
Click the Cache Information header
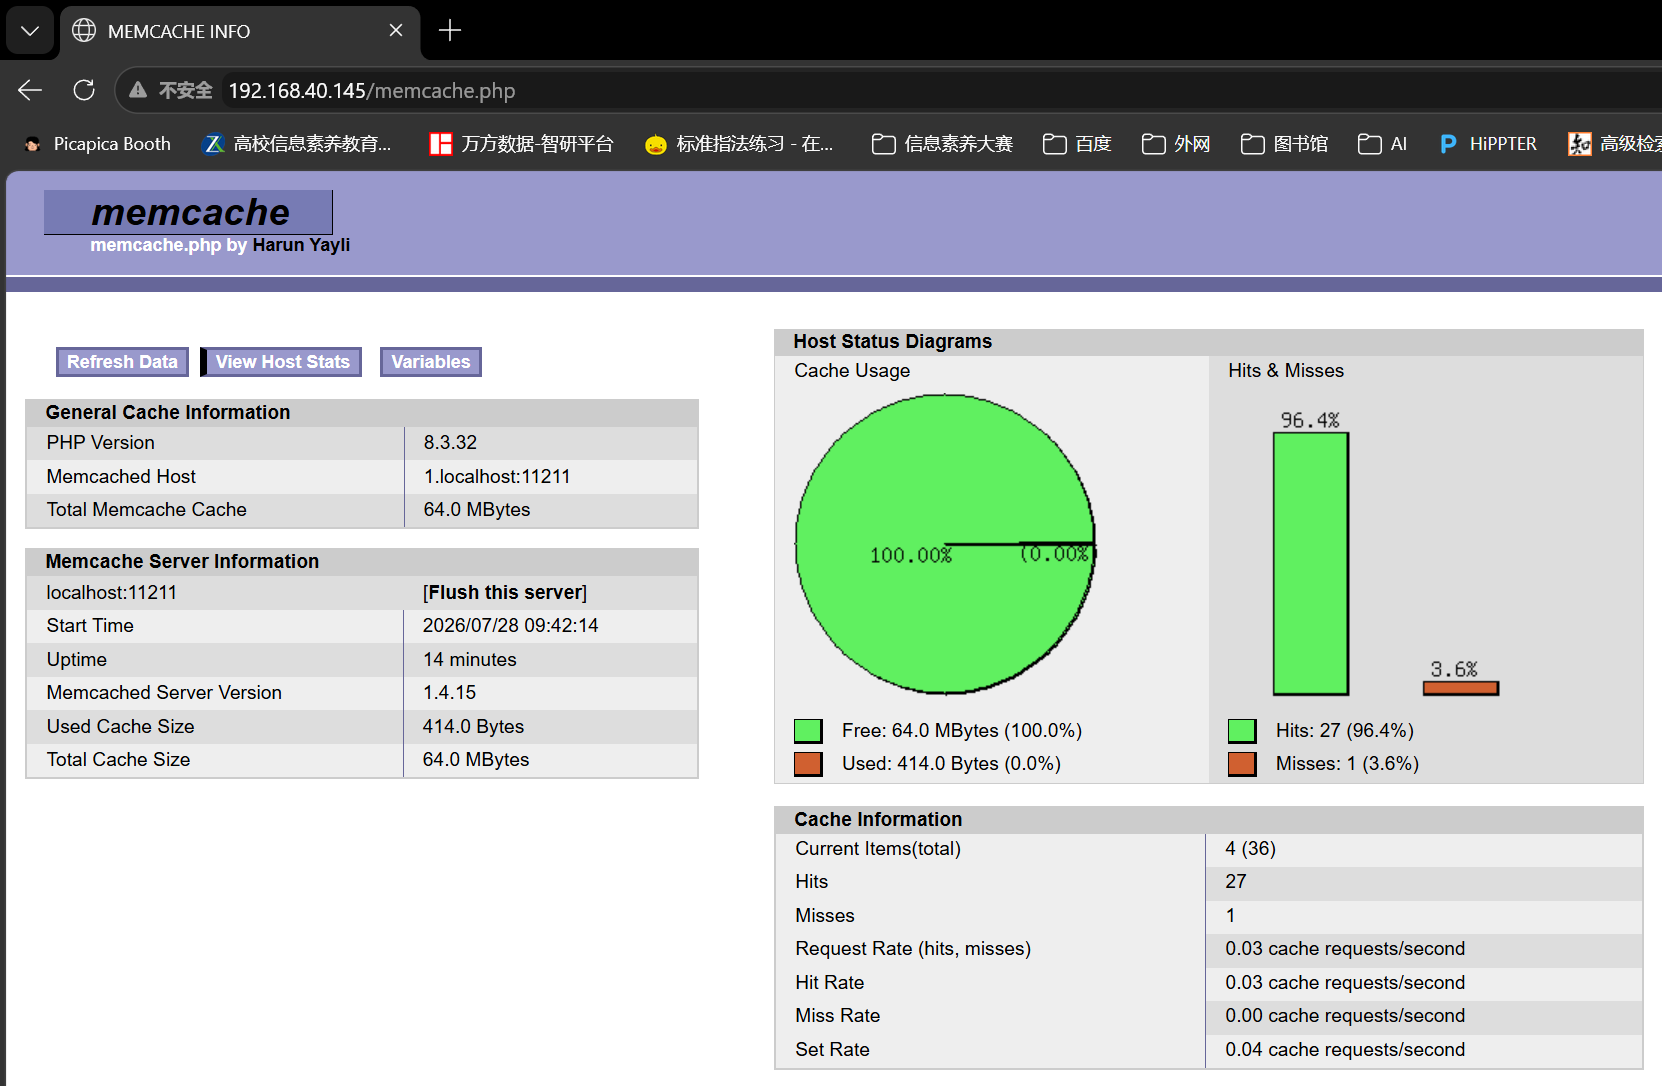click(x=1208, y=820)
